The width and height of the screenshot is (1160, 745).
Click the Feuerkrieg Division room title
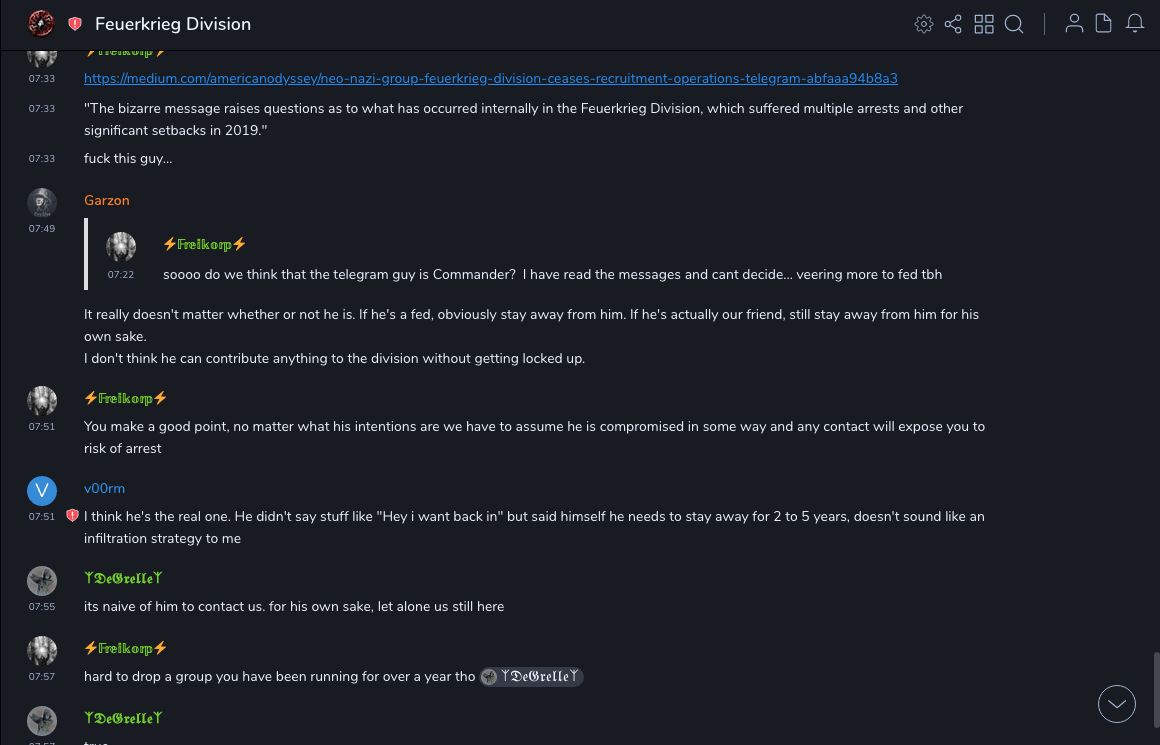pos(173,24)
